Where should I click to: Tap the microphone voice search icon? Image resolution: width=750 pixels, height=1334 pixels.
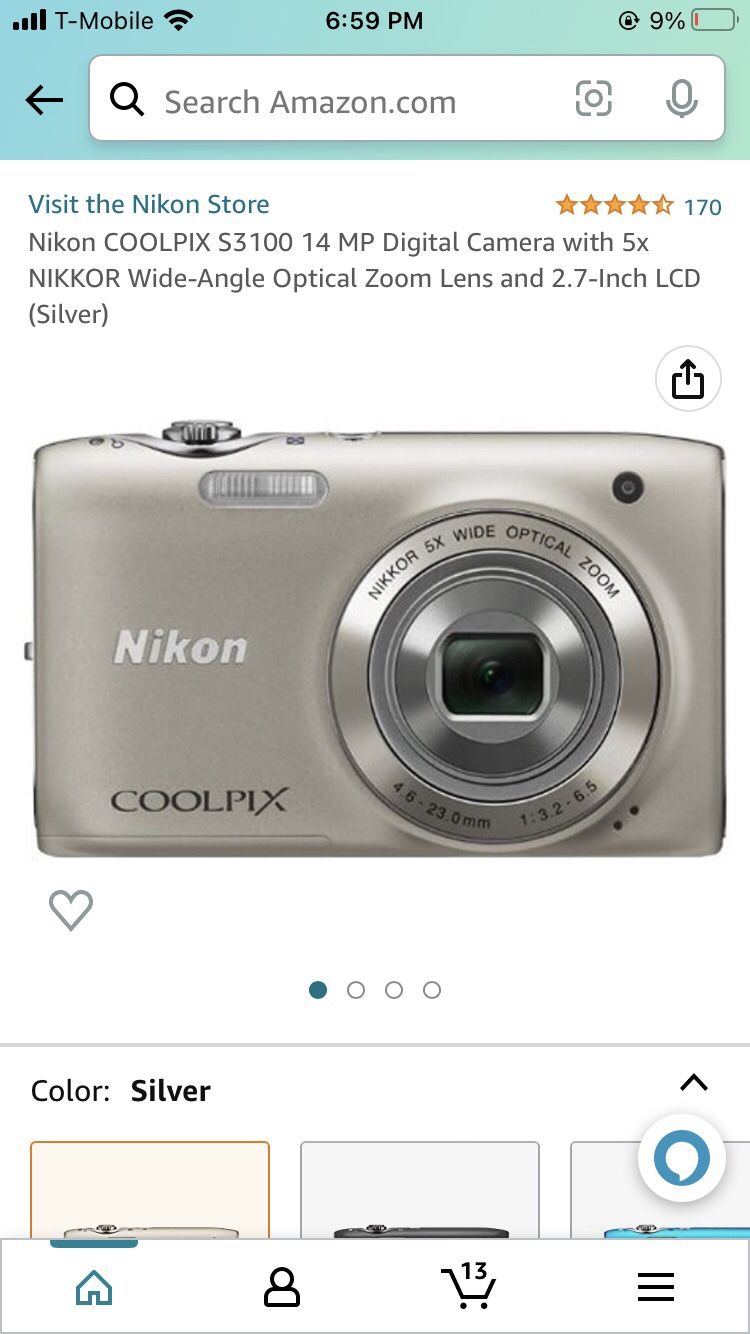coord(681,98)
